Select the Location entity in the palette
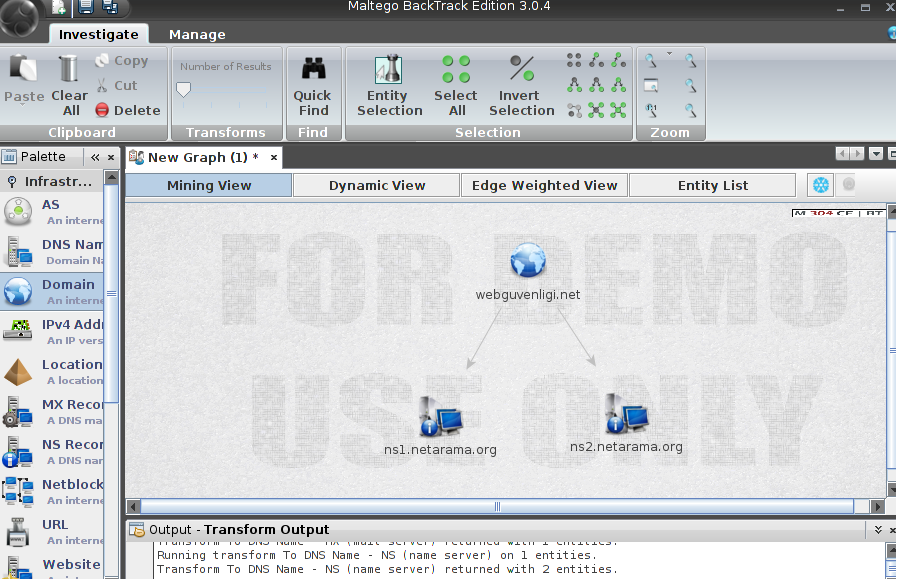 click(52, 372)
